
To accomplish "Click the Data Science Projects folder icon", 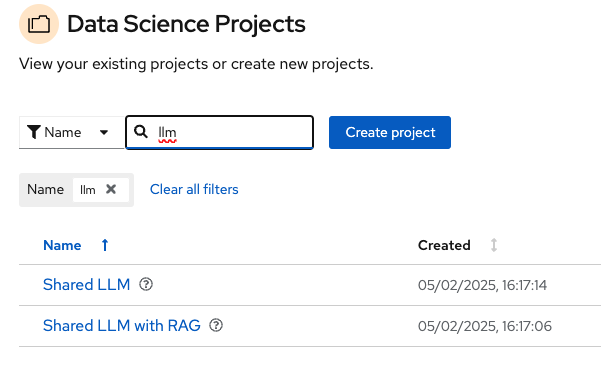I will click(x=39, y=24).
